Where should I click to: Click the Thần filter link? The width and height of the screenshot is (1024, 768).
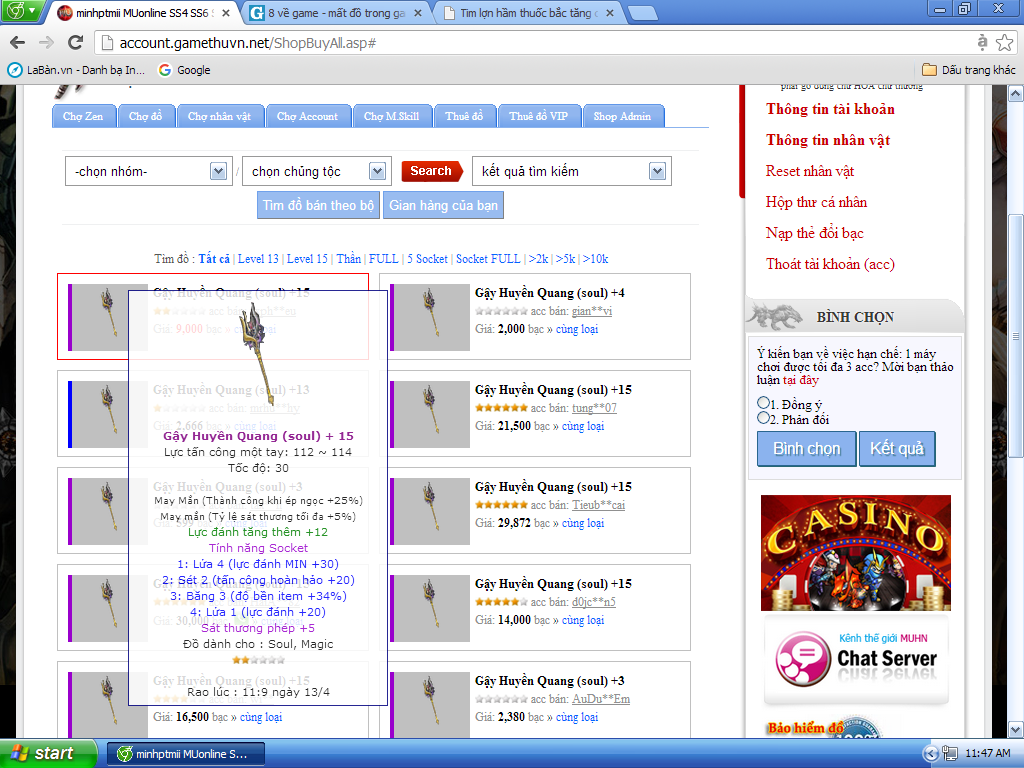pyautogui.click(x=349, y=259)
